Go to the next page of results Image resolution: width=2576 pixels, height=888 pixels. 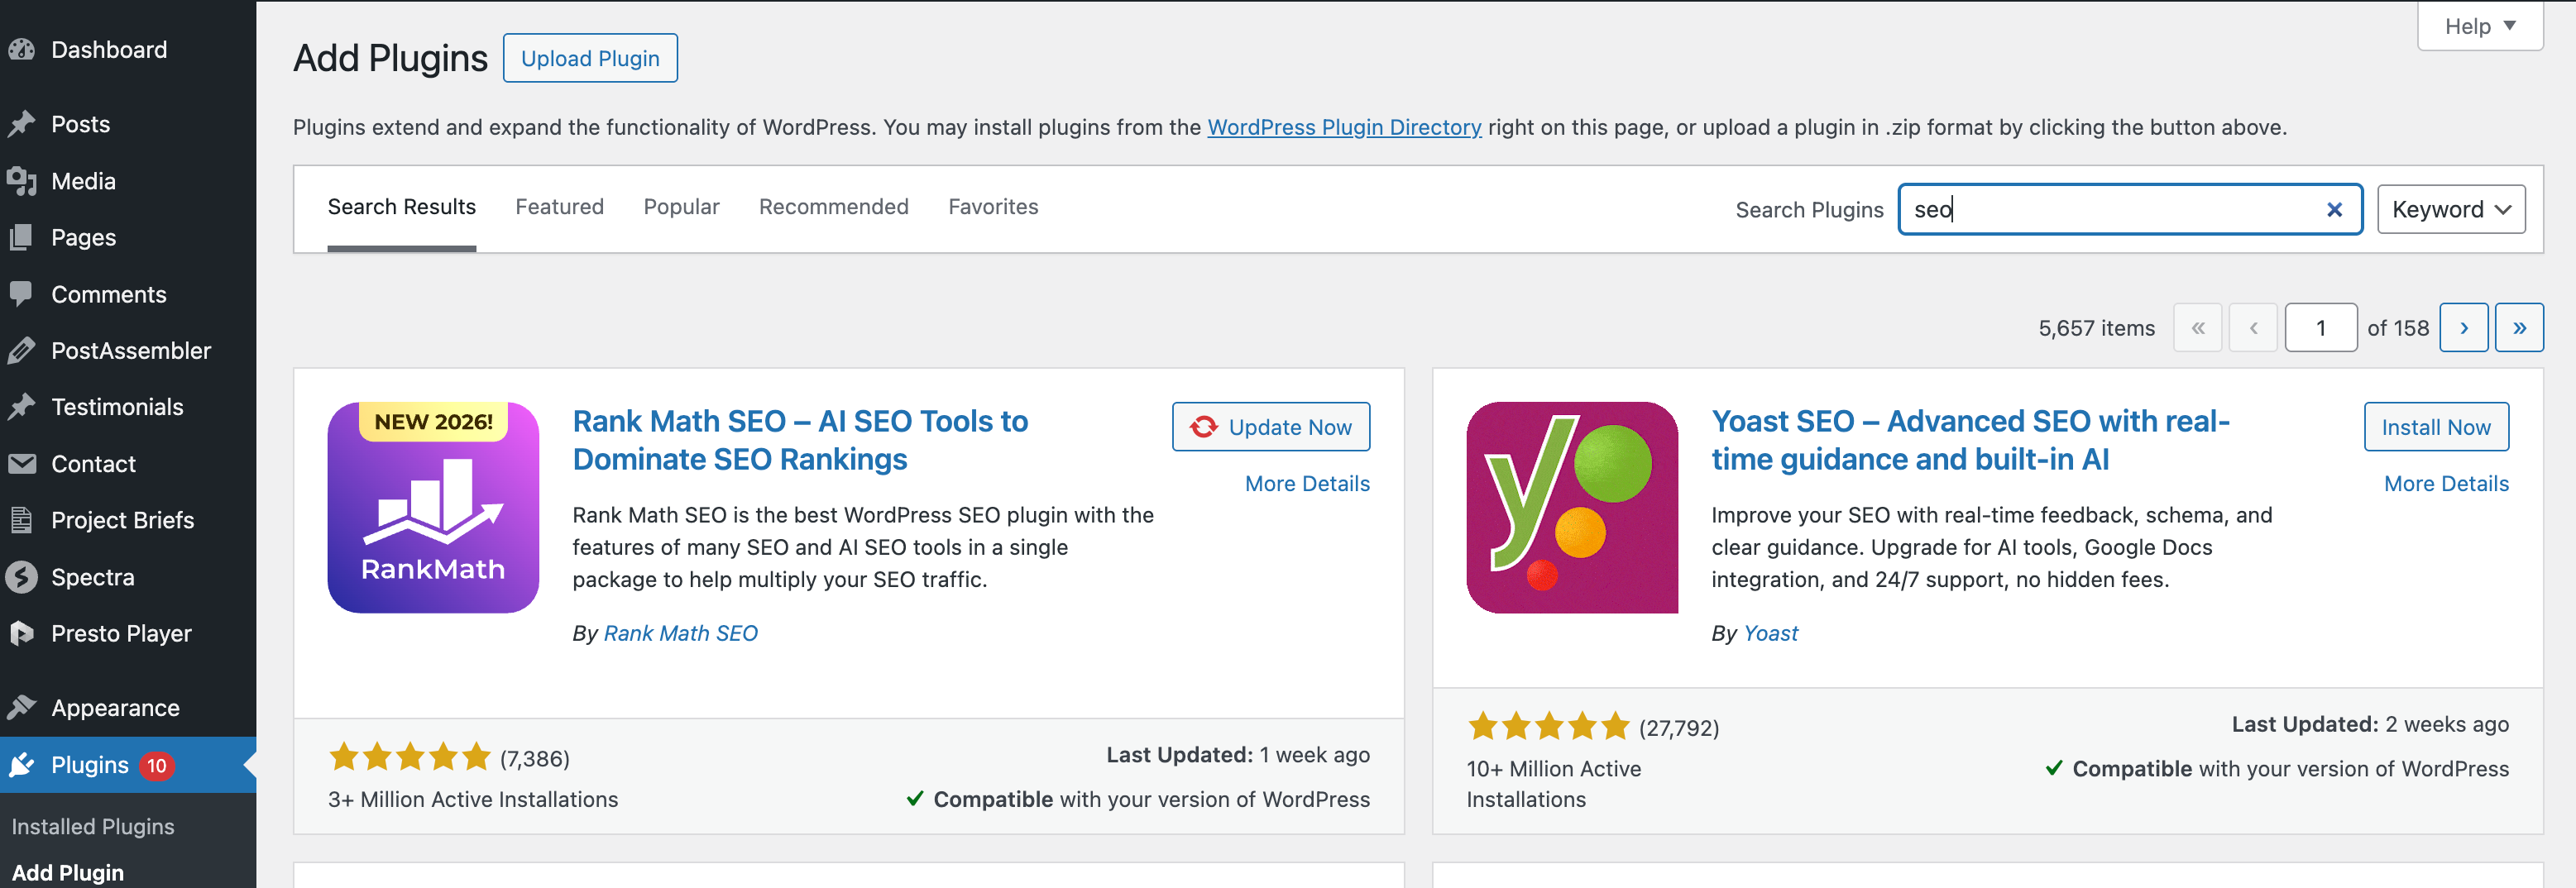click(2464, 327)
